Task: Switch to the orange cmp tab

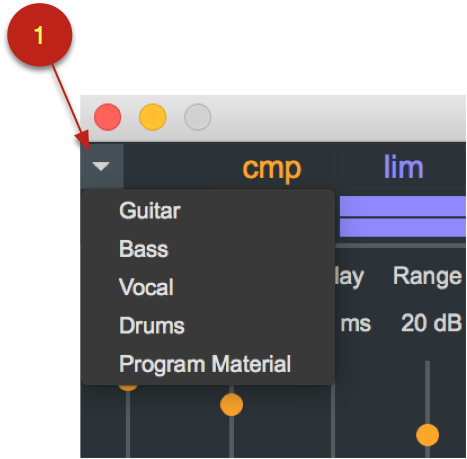Action: click(x=272, y=168)
